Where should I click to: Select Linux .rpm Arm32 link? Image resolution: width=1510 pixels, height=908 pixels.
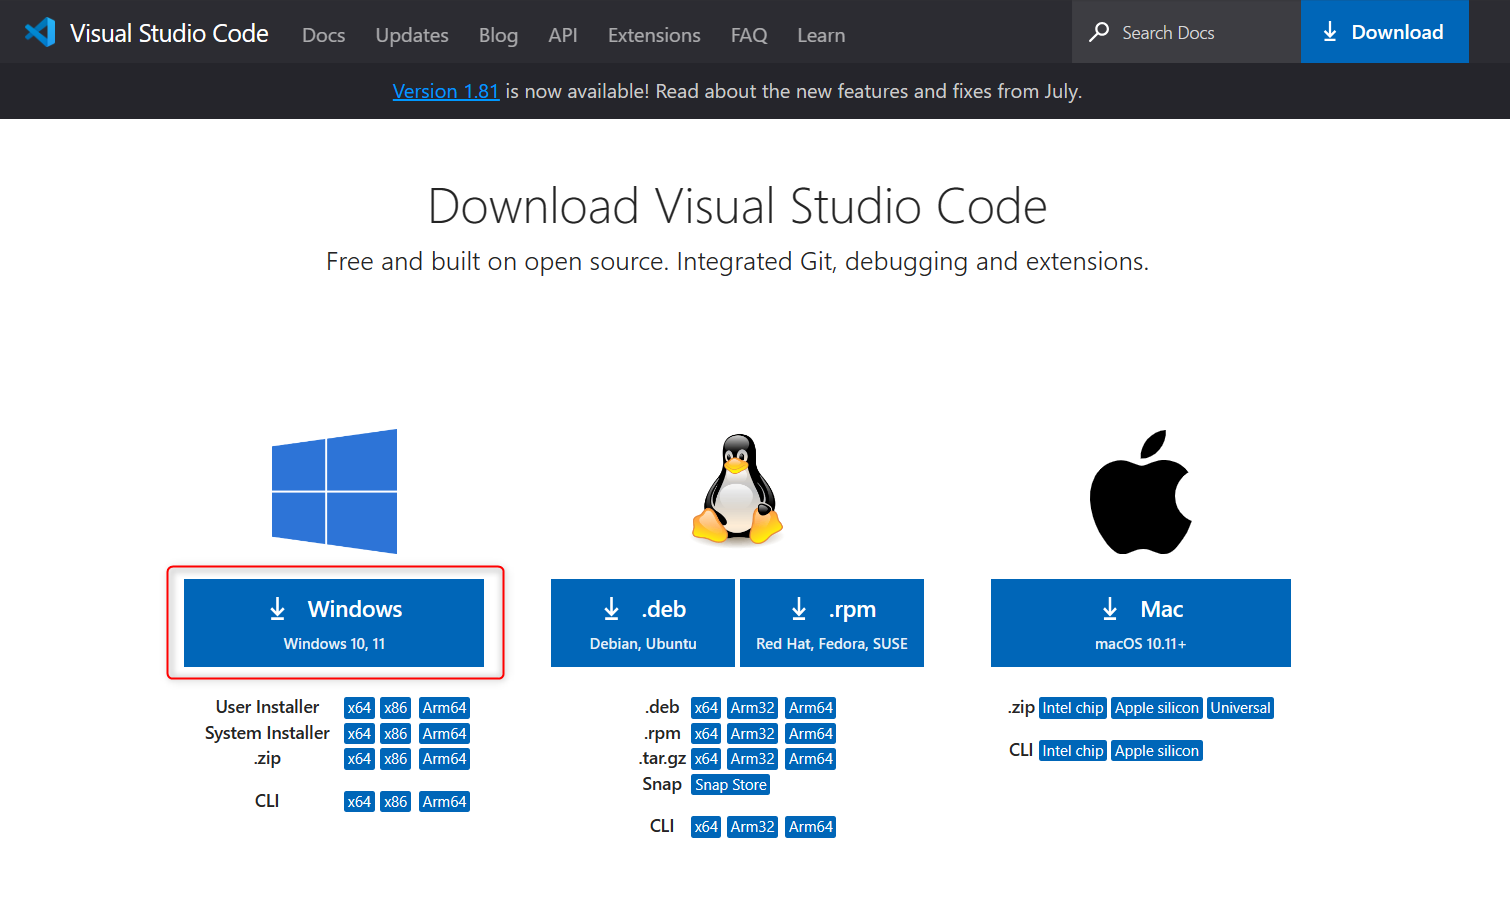[x=753, y=734]
